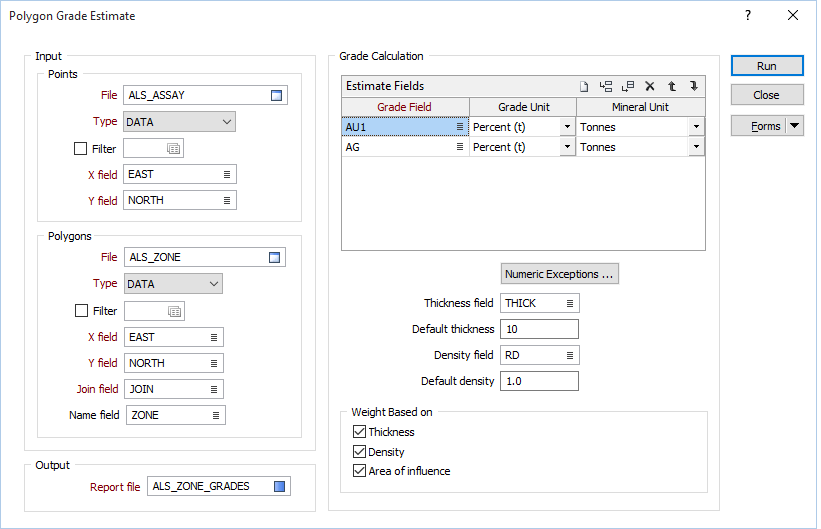Click the Mineral Unit column header

pos(640,107)
